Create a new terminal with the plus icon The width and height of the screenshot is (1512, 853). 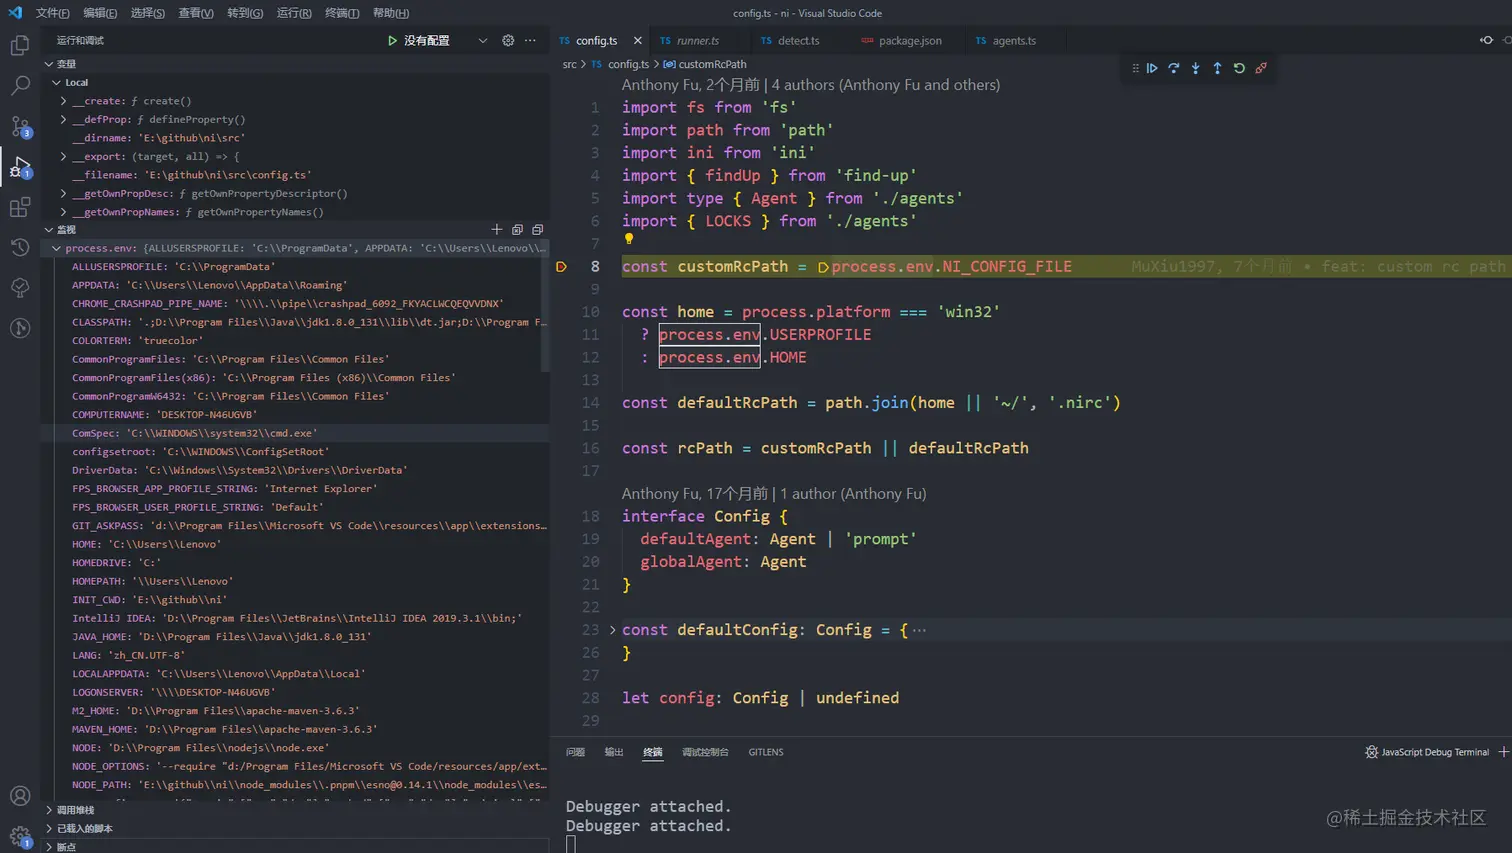pyautogui.click(x=1503, y=752)
